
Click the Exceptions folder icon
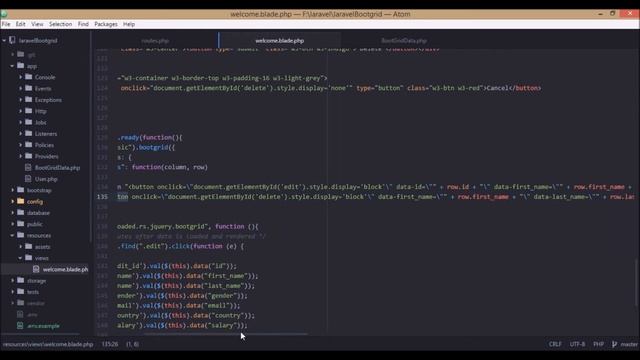[x=29, y=100]
